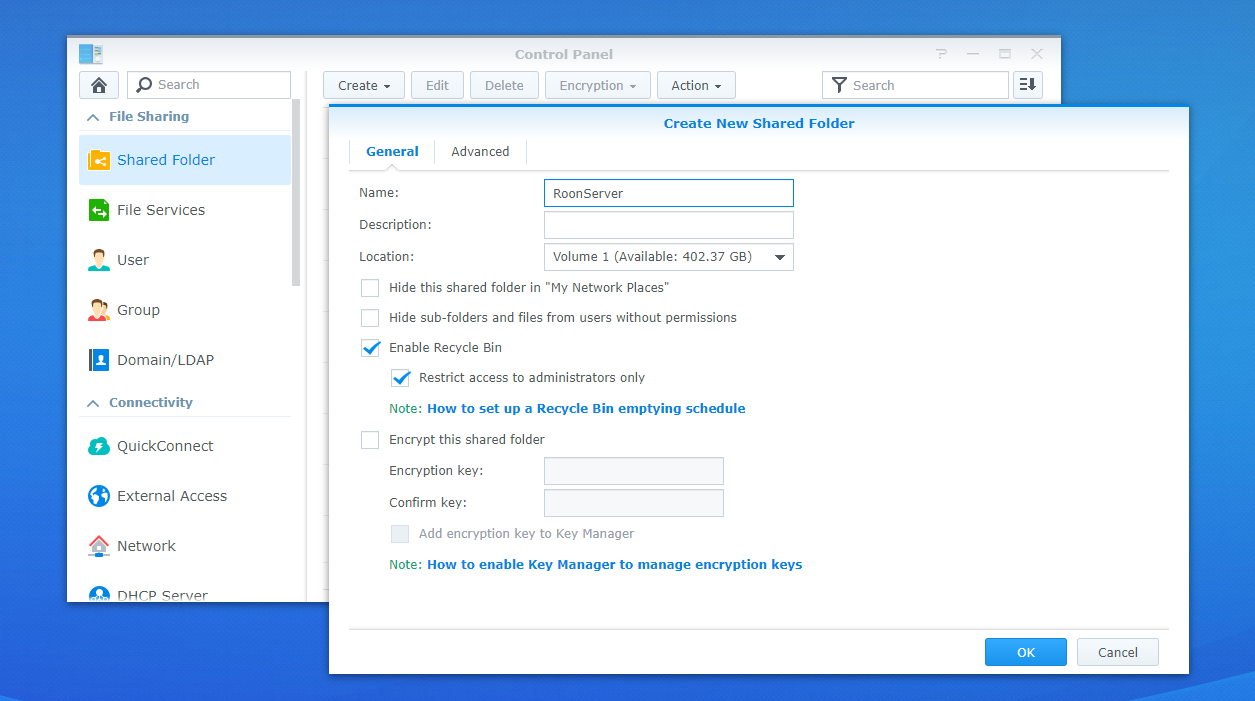Open QuickConnect cloud icon
Image resolution: width=1255 pixels, height=701 pixels.
99,446
